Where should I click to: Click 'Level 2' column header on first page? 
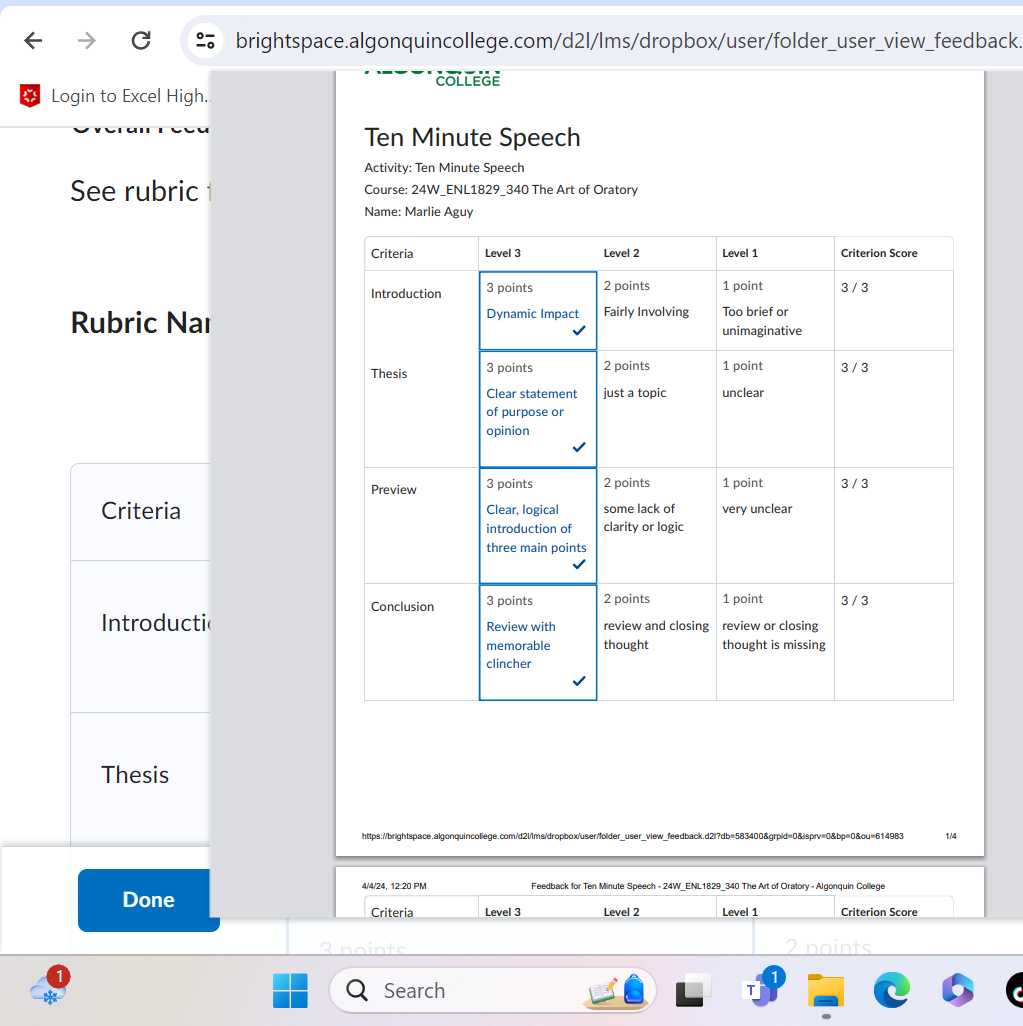[621, 253]
